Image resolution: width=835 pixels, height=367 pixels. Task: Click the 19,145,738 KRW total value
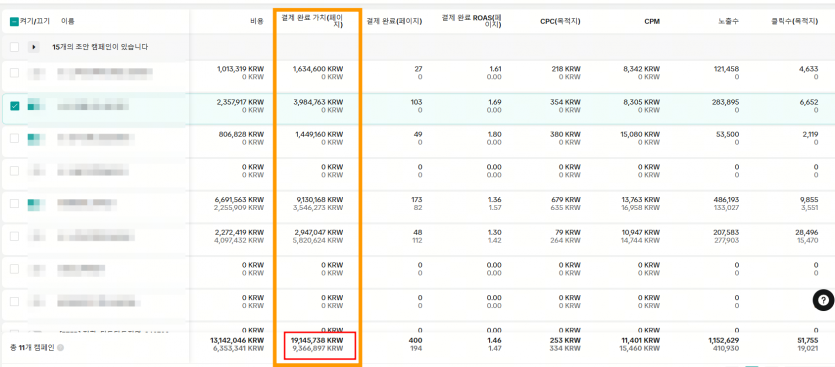click(x=317, y=341)
